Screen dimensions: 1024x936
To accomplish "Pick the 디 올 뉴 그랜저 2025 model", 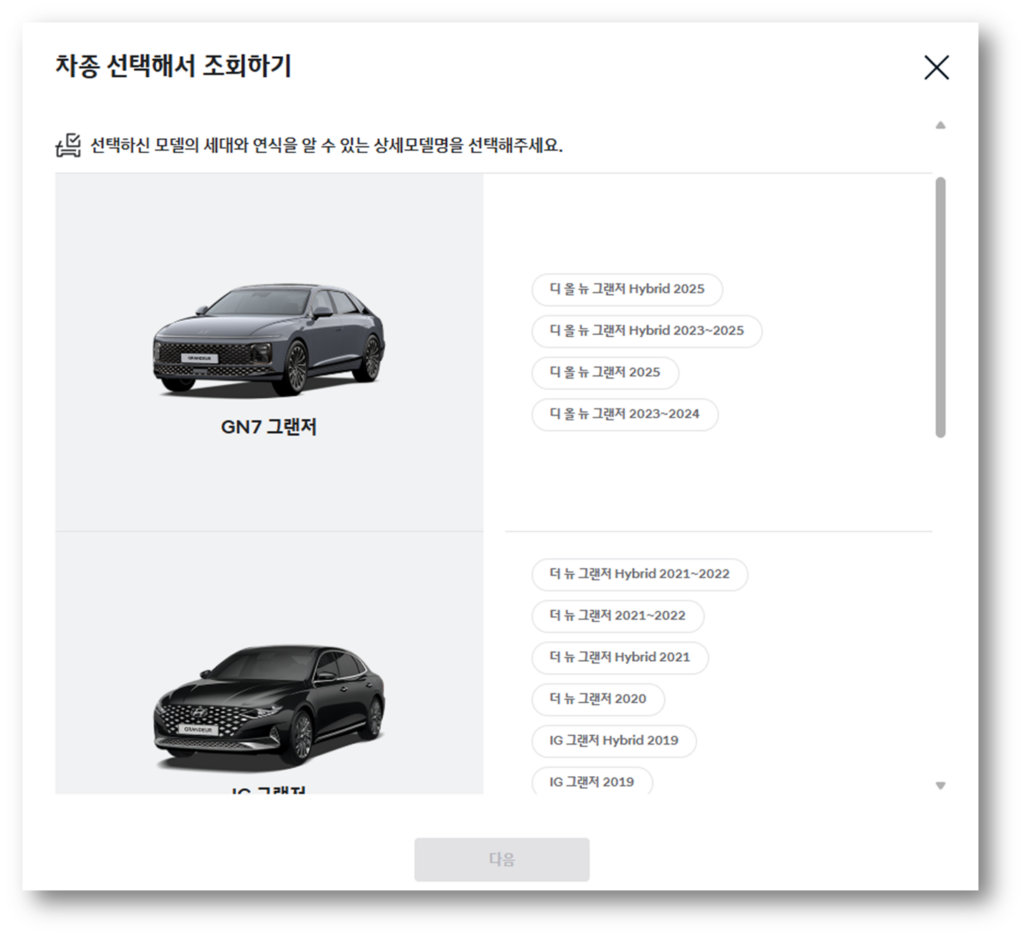I will [605, 373].
